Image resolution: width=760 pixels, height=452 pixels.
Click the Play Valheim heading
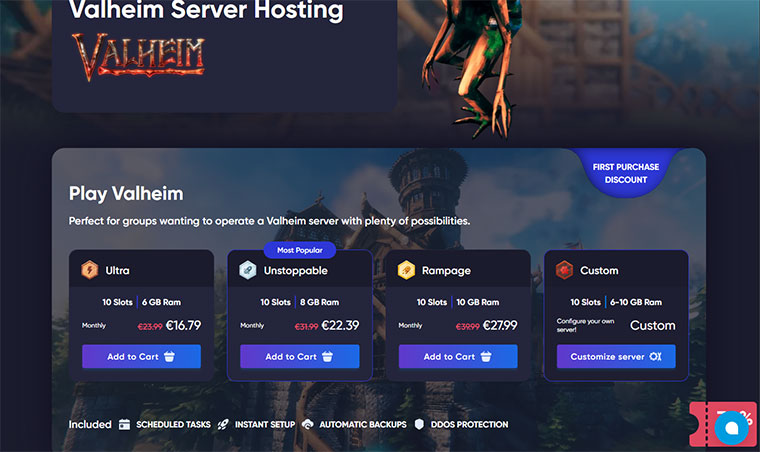pos(126,193)
